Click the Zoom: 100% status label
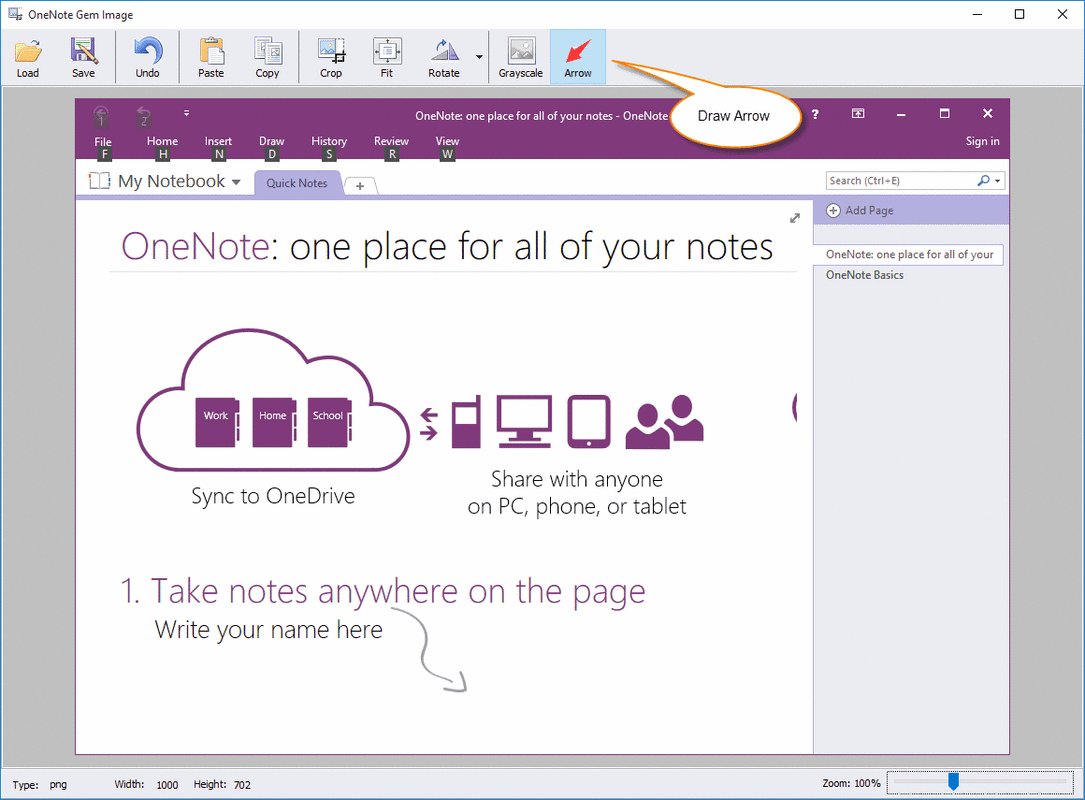This screenshot has width=1085, height=800. pos(851,783)
